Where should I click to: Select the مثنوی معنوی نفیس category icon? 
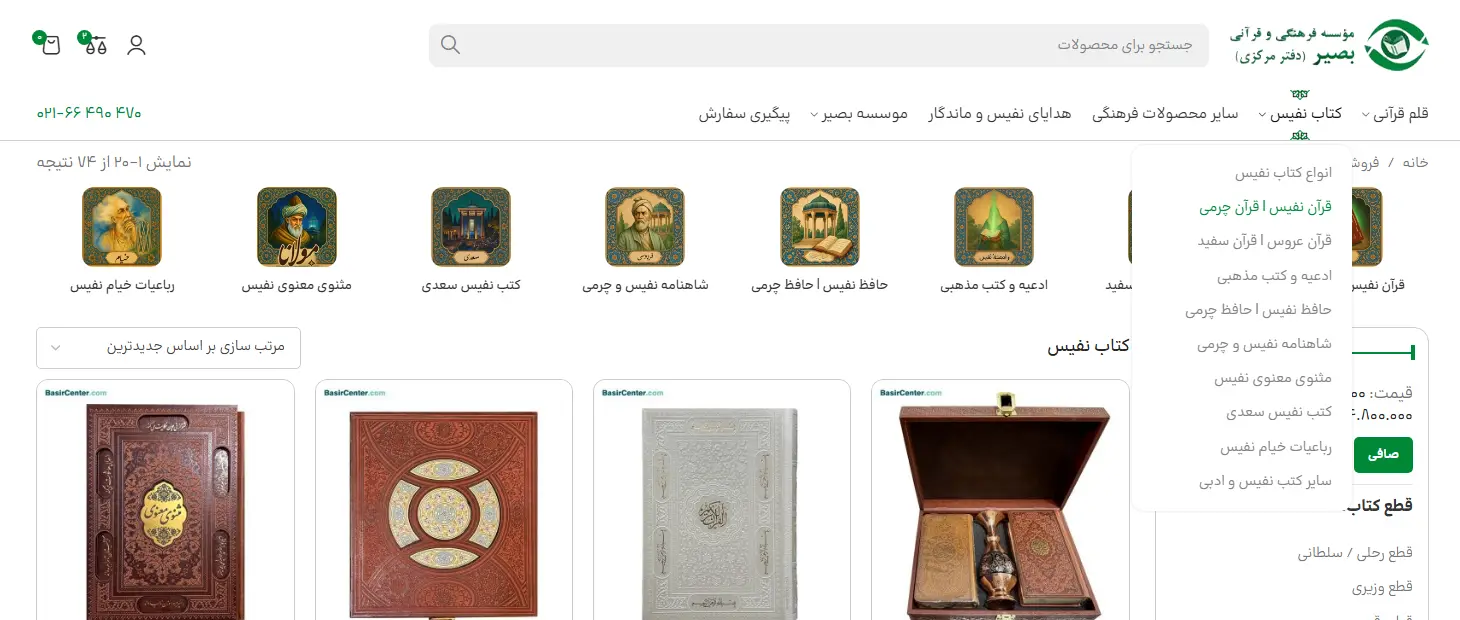pyautogui.click(x=297, y=228)
